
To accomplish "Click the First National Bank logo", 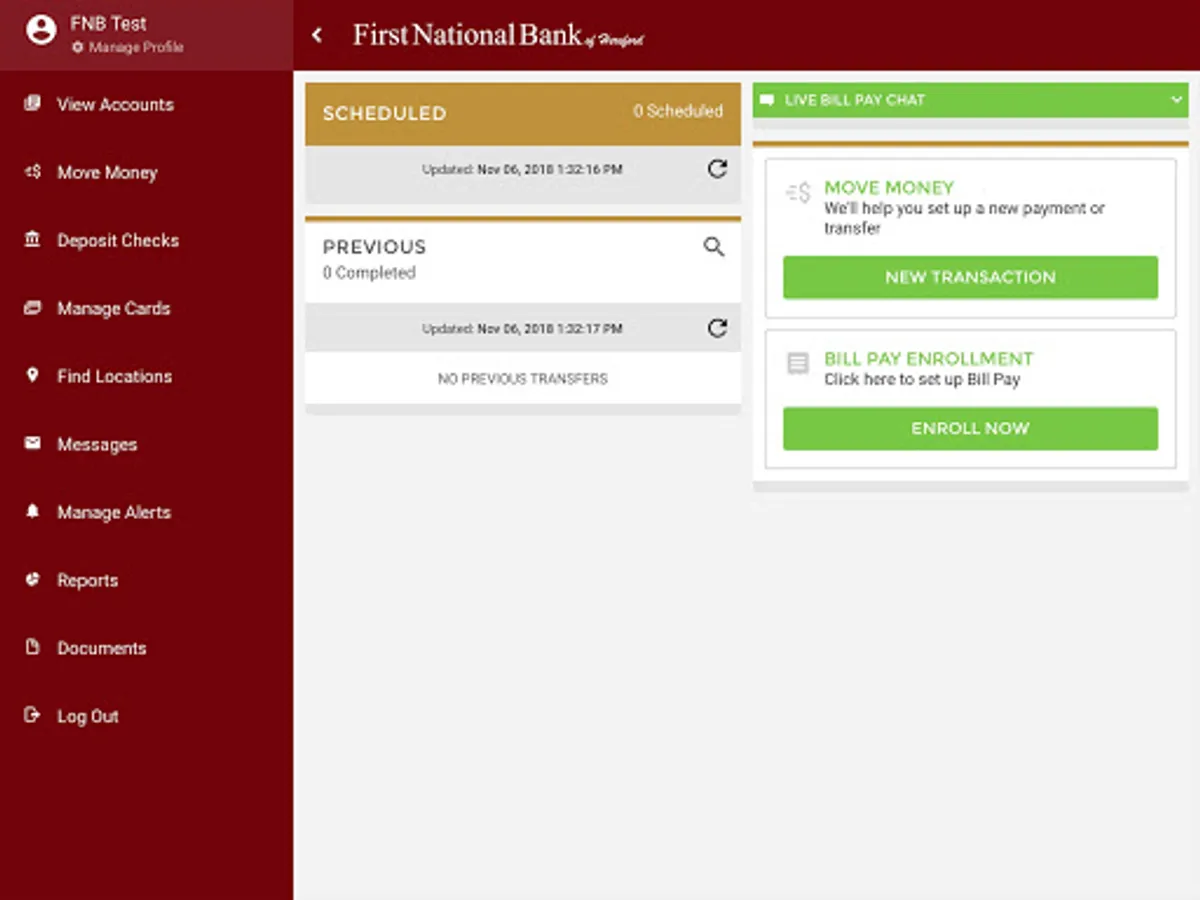I will coord(498,35).
